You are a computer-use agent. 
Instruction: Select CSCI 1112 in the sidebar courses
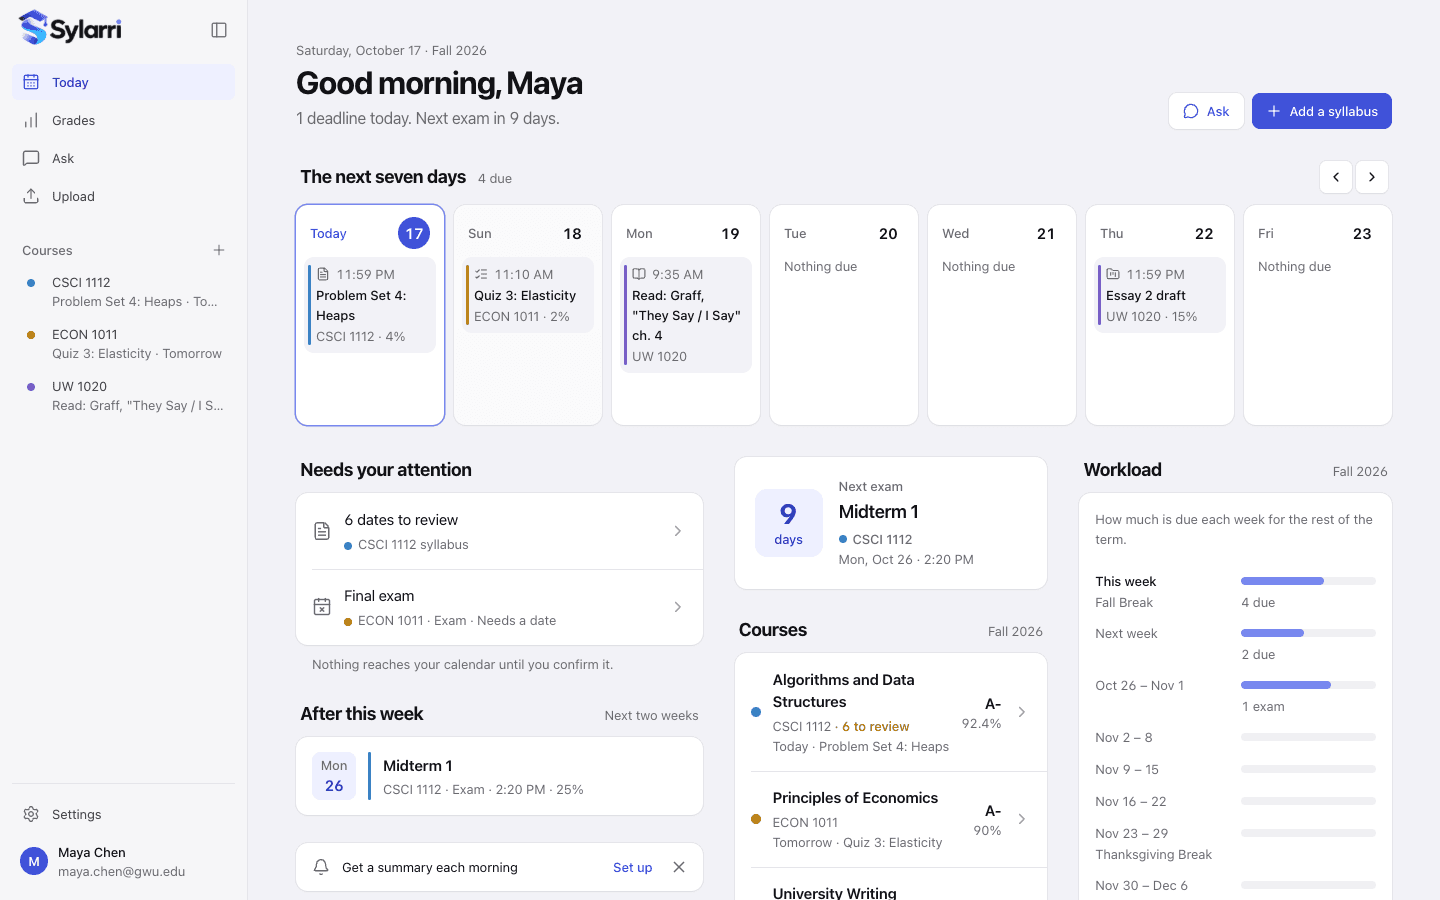point(124,292)
